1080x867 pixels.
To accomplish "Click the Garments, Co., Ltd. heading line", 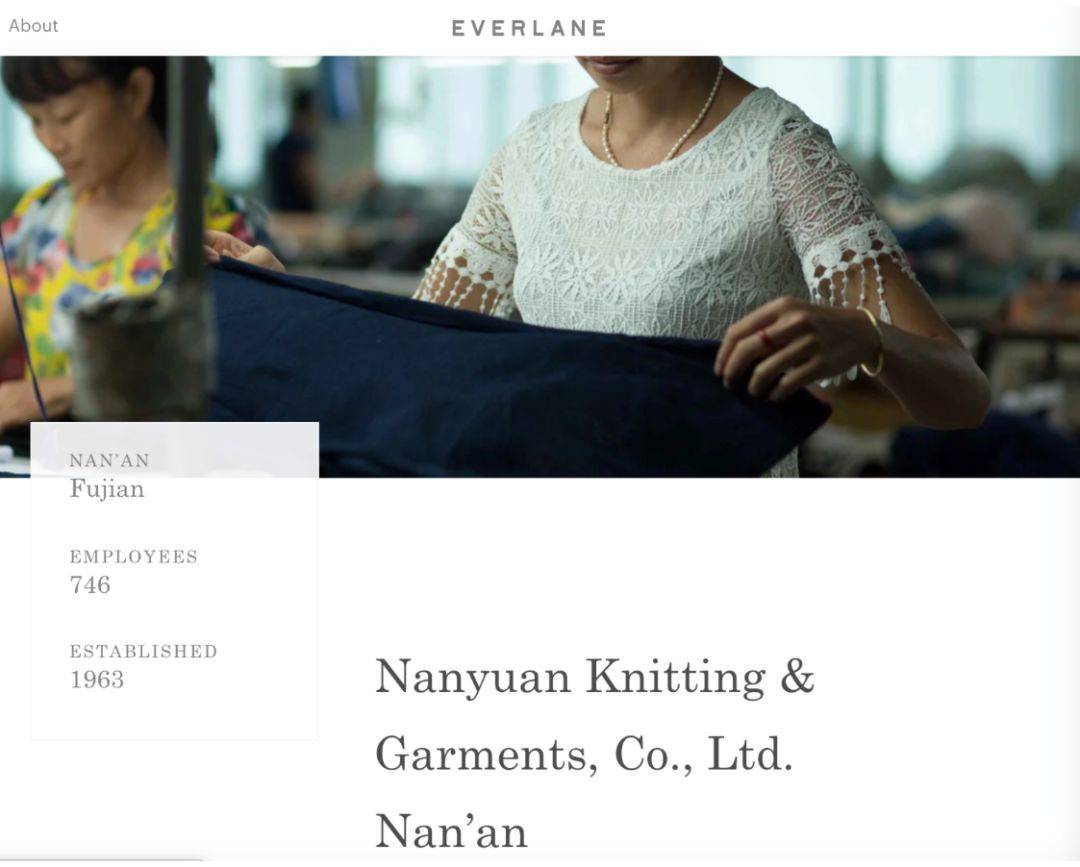I will [585, 755].
